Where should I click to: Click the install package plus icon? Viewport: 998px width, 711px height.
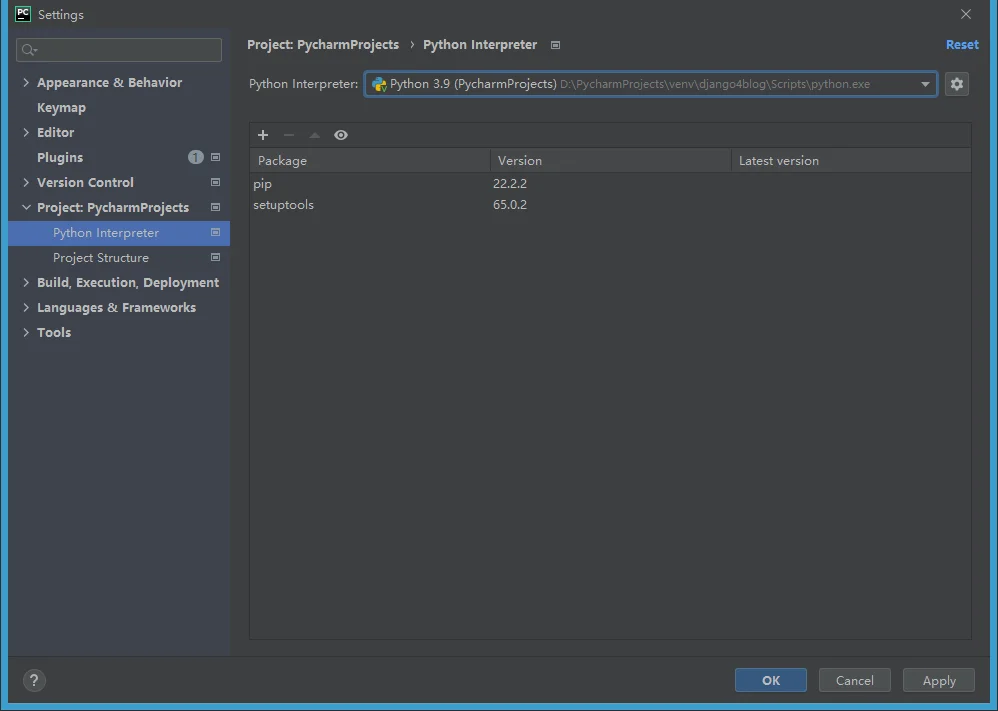pos(263,135)
